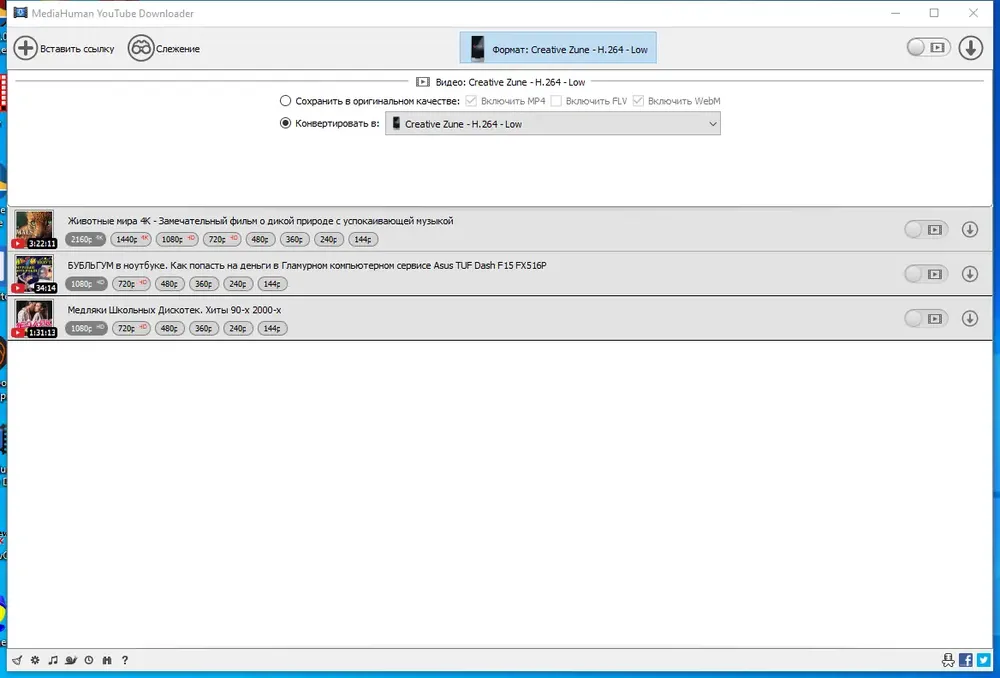1000x678 pixels.
Task: Select 'Сохранить в оригинальном качестве' radio button
Action: [285, 101]
